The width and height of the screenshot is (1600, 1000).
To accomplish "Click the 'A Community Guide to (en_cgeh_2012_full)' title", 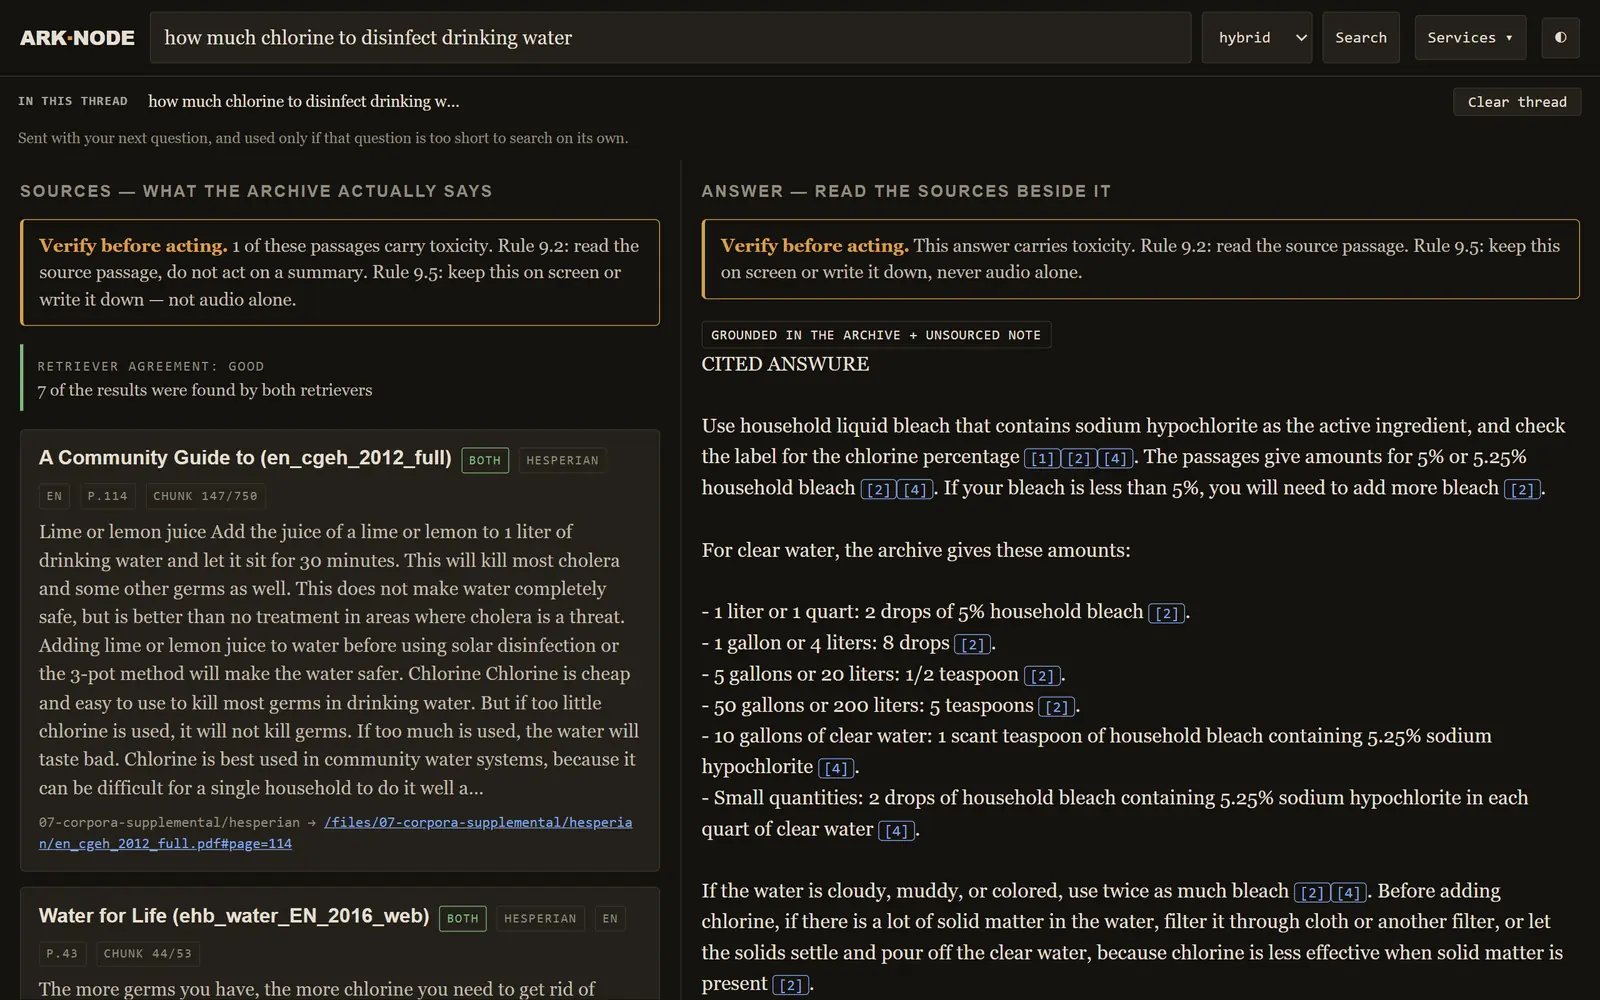I will coord(245,458).
